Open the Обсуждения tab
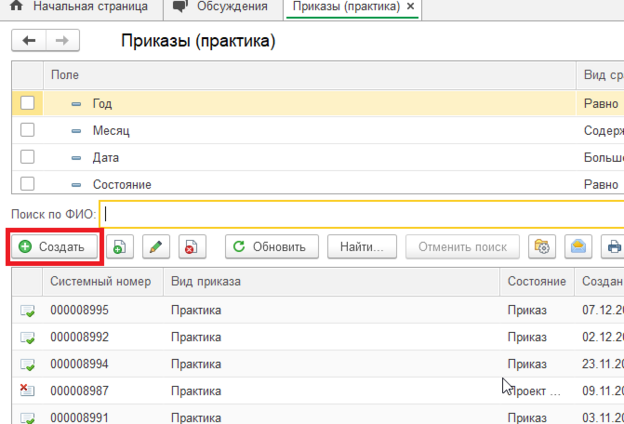The height and width of the screenshot is (424, 624). [220, 8]
